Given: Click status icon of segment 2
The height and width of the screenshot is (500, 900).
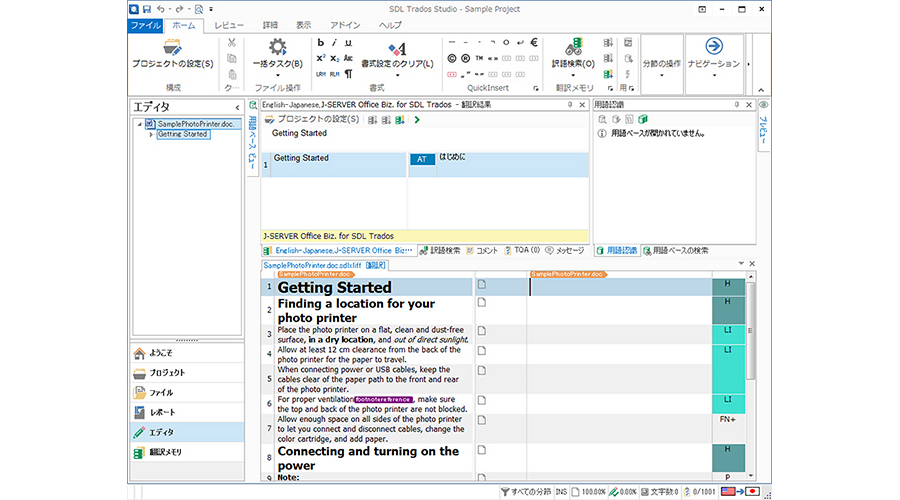Looking at the screenshot, I should point(482,303).
